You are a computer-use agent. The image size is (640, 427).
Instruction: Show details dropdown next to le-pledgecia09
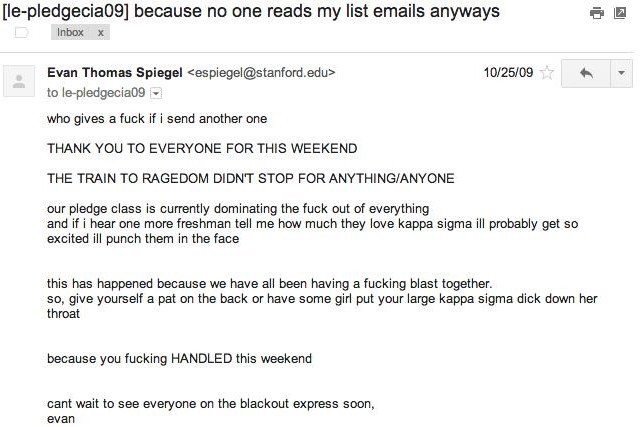[156, 93]
